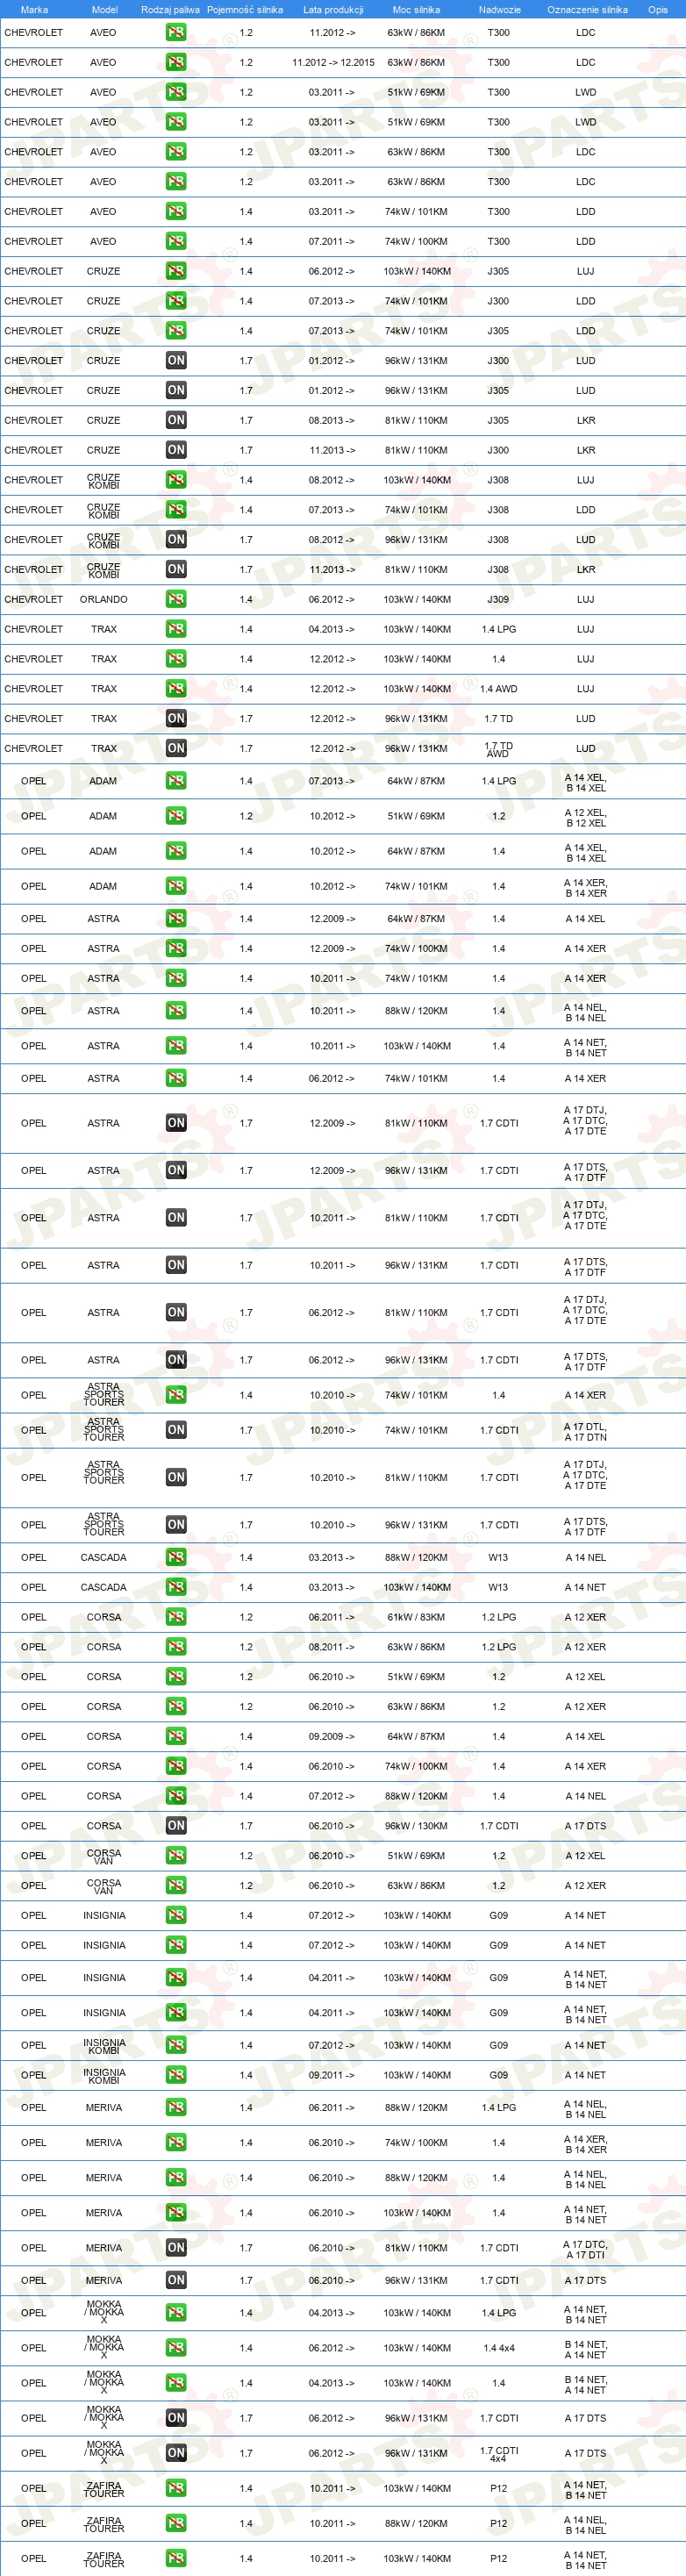Click the Oznaczenie silnika column header
This screenshot has height=2576, width=686.
point(587,9)
